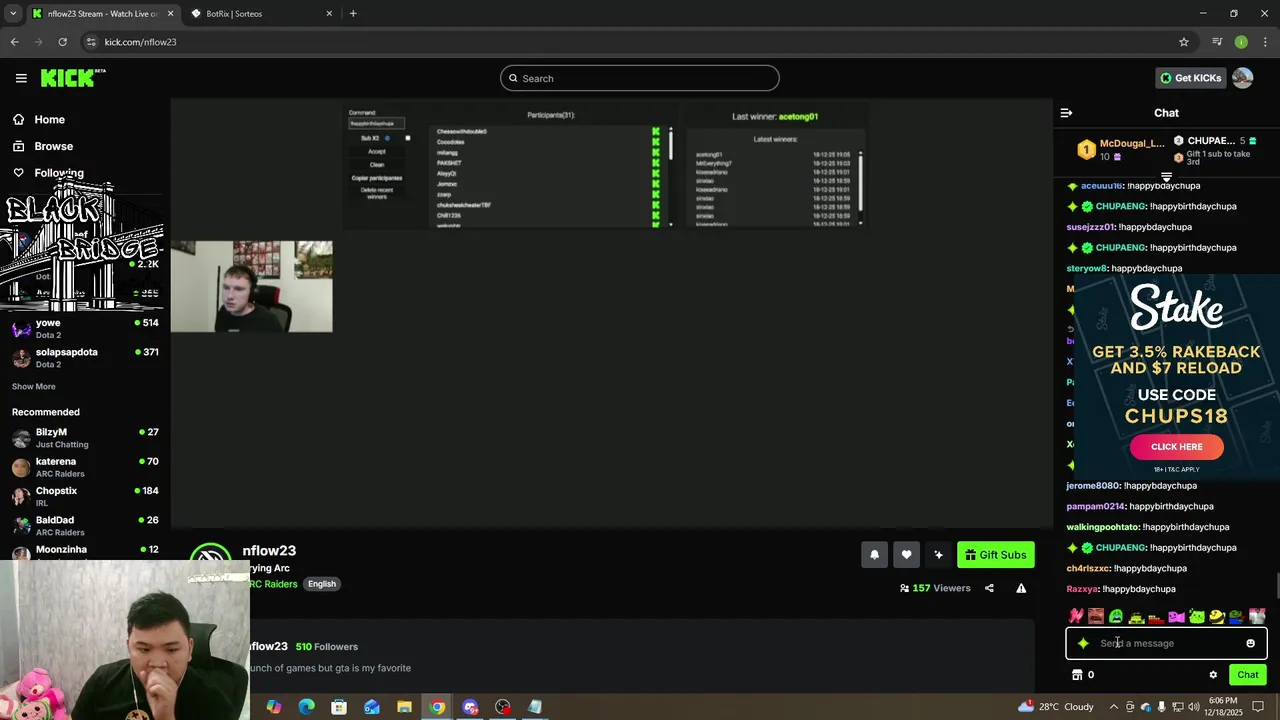Go back in browser history
The height and width of the screenshot is (720, 1280).
(x=14, y=42)
